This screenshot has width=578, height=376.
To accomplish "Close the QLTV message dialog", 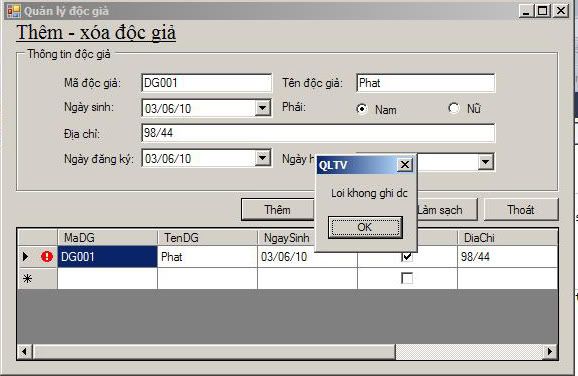I will [x=405, y=164].
